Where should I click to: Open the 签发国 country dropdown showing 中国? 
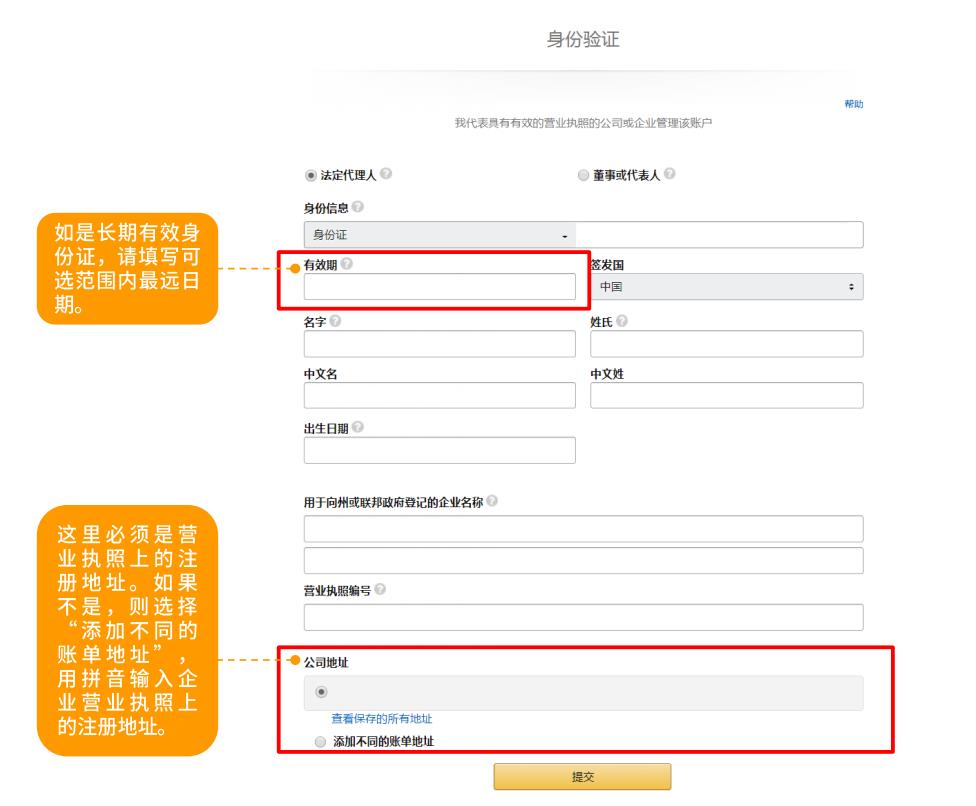pos(726,287)
